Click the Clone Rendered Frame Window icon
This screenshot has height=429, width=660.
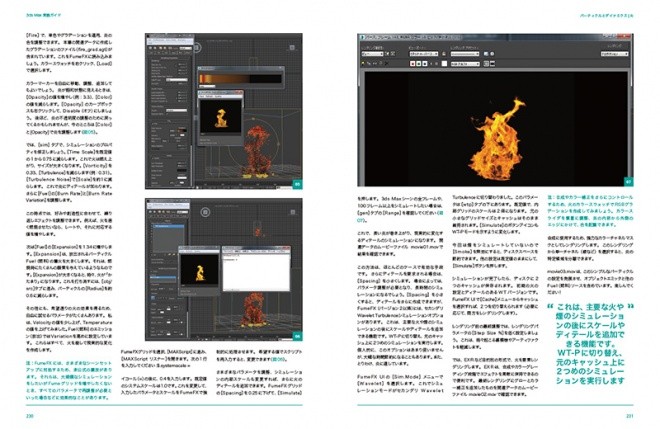[x=375, y=64]
